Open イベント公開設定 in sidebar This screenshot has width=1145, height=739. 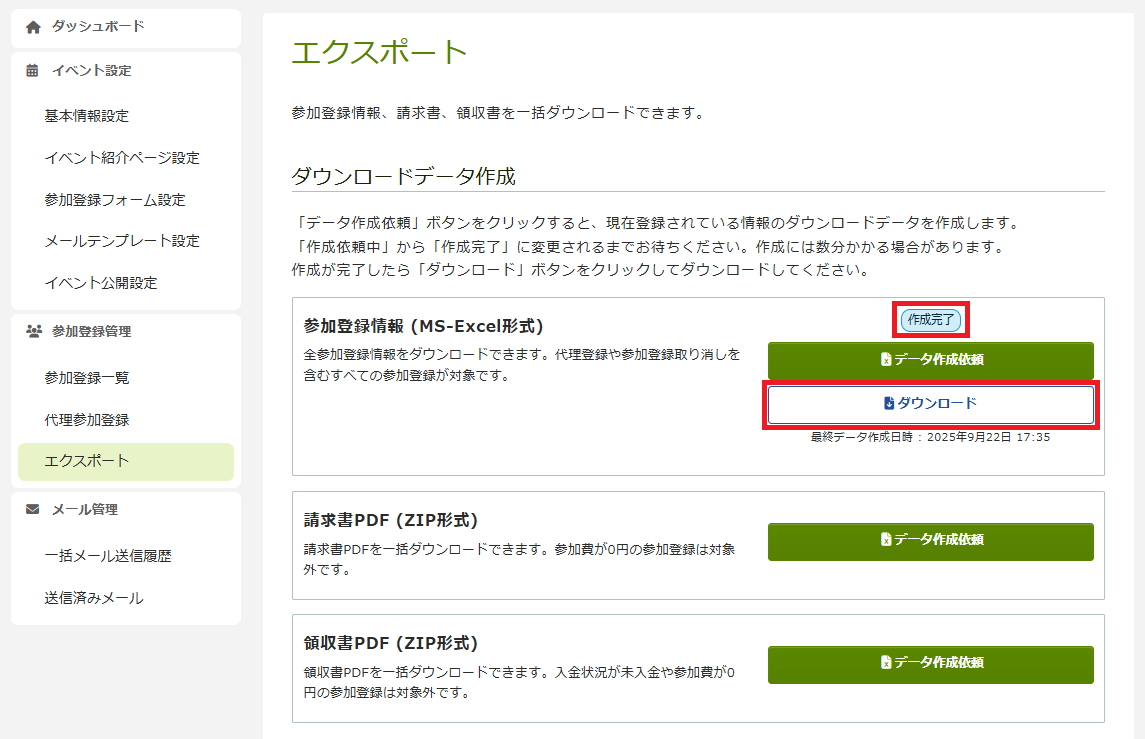[x=101, y=283]
